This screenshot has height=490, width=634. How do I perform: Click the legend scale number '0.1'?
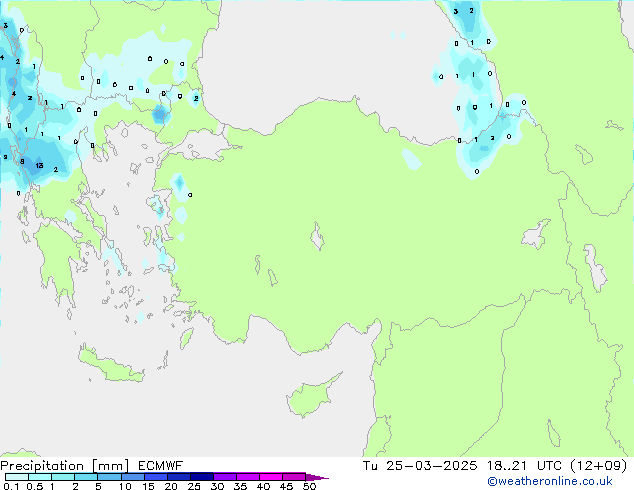point(11,486)
